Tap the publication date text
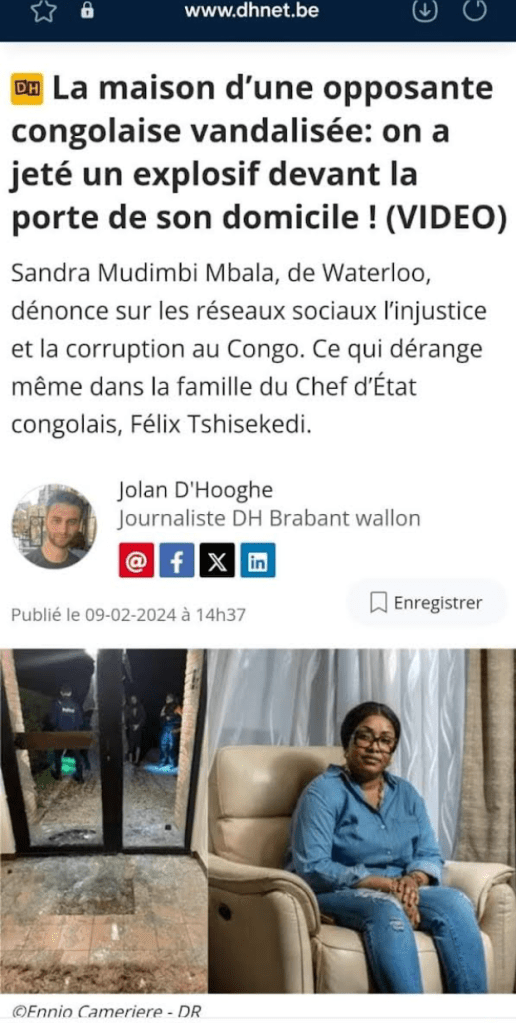 point(128,615)
